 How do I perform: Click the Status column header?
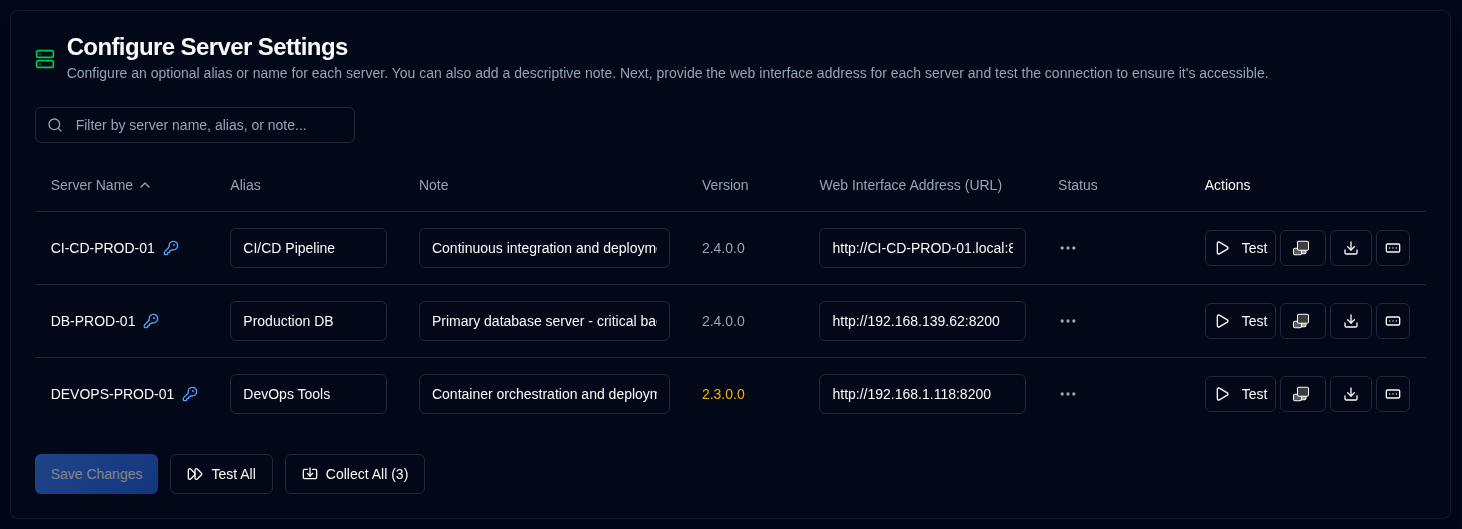[1078, 185]
